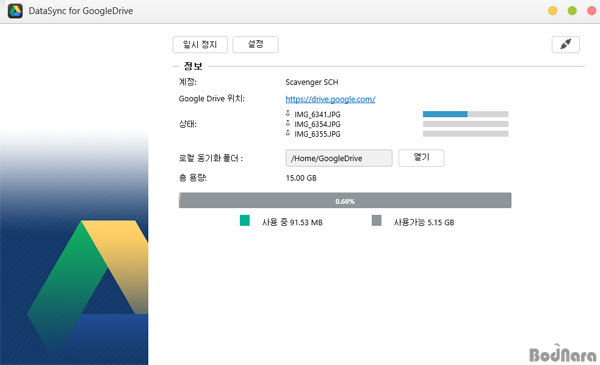The height and width of the screenshot is (365, 600).
Task: Click the DataSync Google Drive app icon
Action: click(15, 11)
